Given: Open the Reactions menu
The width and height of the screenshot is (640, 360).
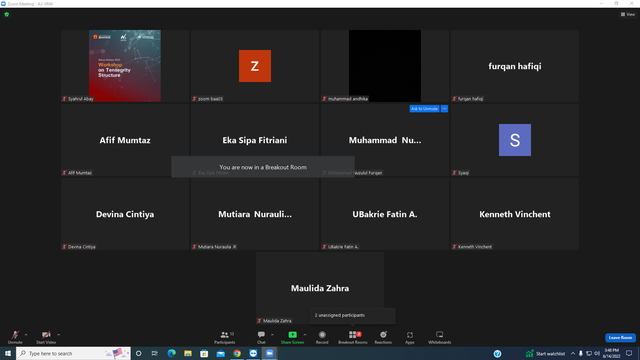Looking at the screenshot, I should click(383, 337).
